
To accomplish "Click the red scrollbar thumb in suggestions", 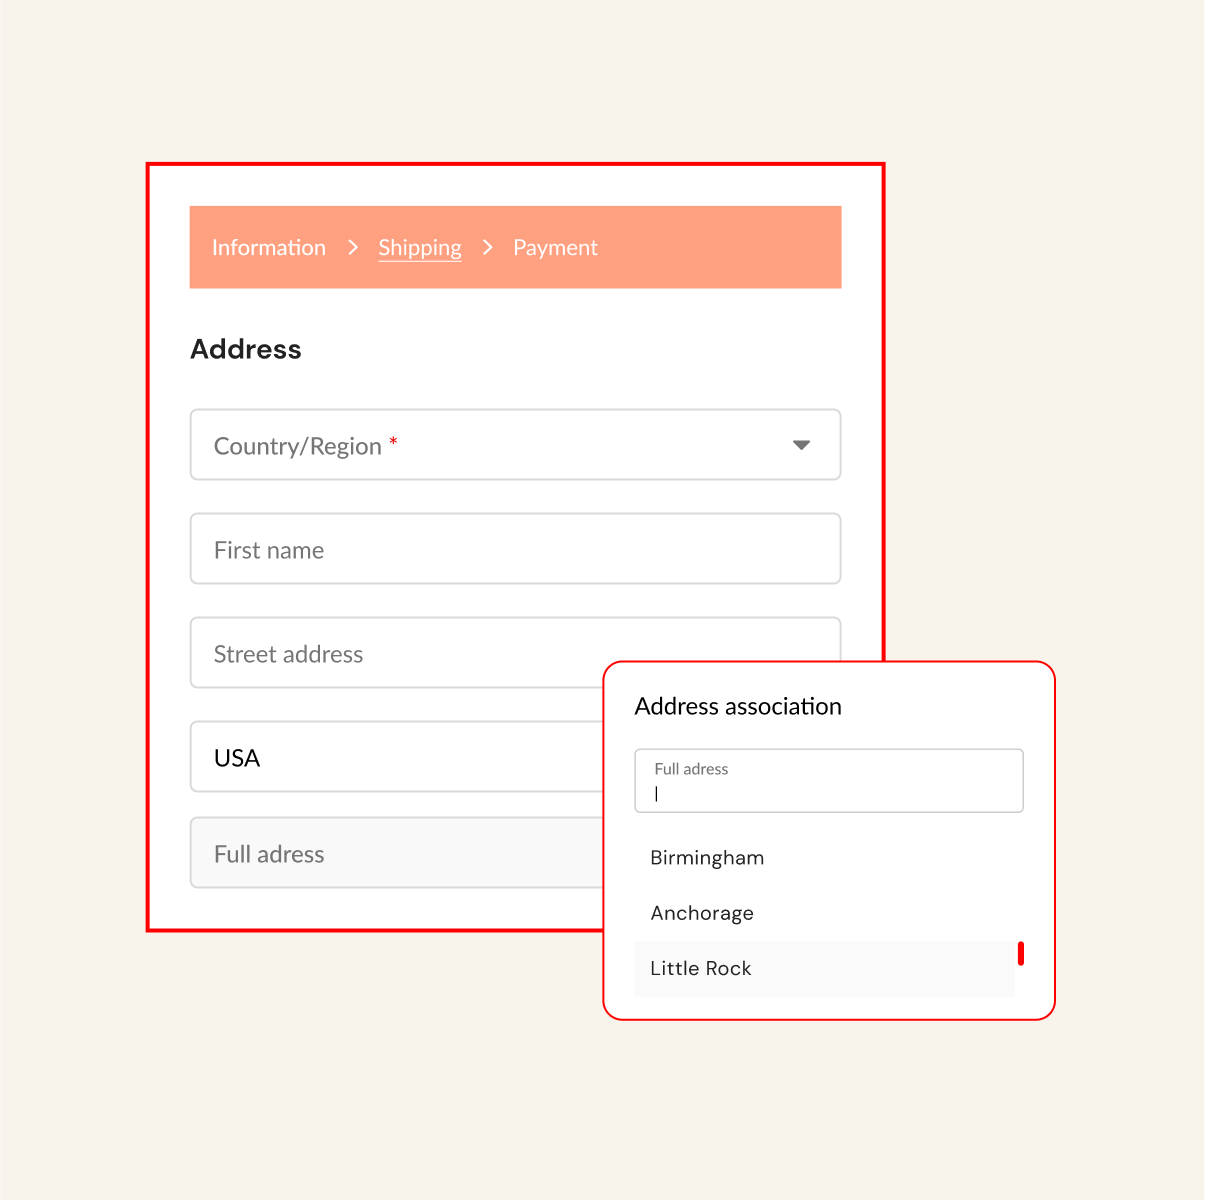I will [x=1020, y=953].
